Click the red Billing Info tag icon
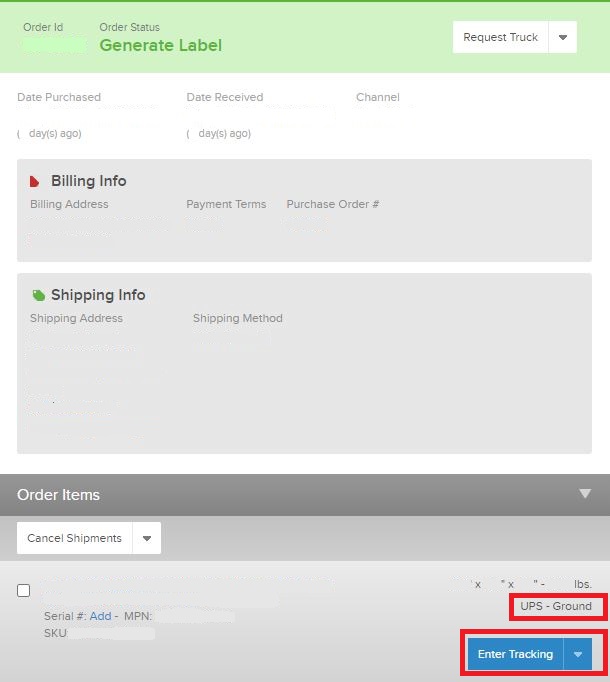610x682 pixels. [34, 181]
